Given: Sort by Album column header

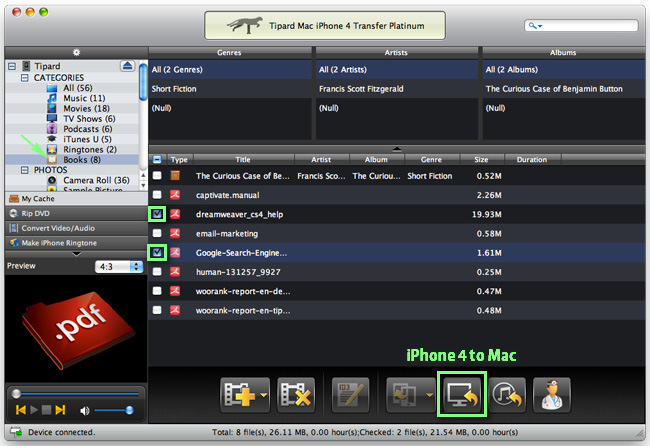Looking at the screenshot, I should (x=376, y=160).
